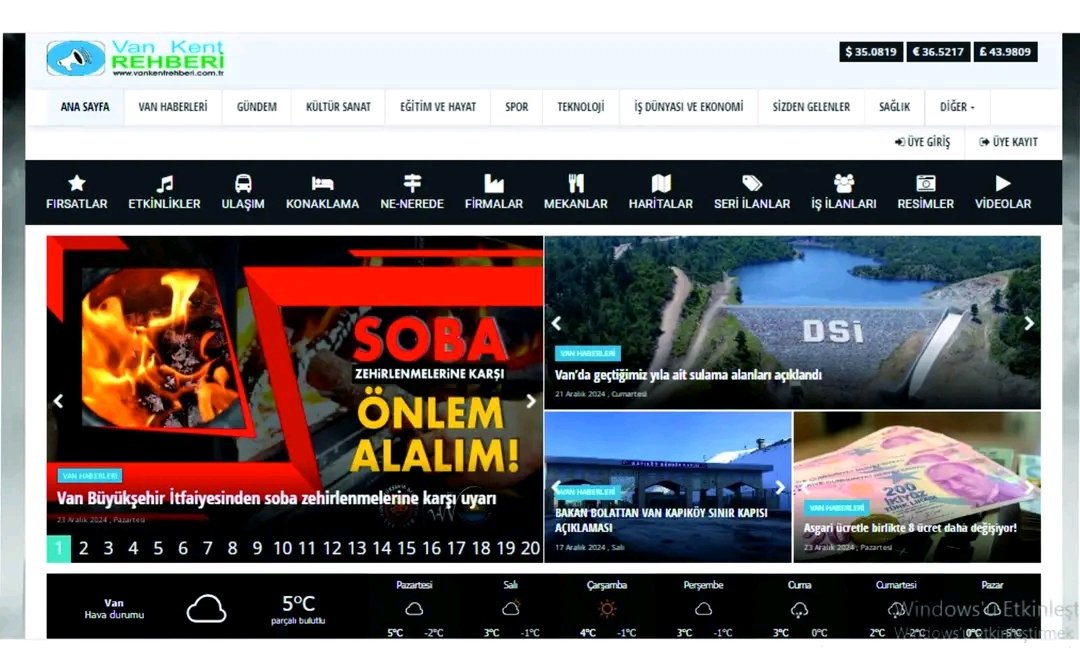The image size is (1080, 648).
Task: Open the Ulaşım bus icon
Action: (x=243, y=183)
